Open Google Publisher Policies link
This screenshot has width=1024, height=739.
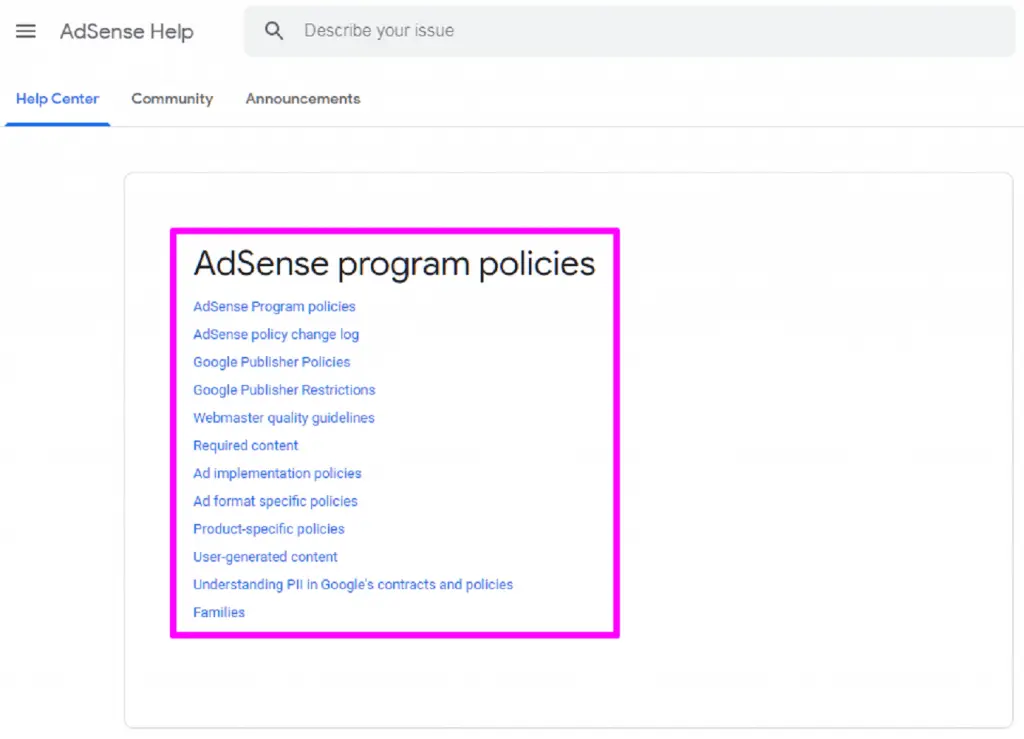click(x=272, y=362)
